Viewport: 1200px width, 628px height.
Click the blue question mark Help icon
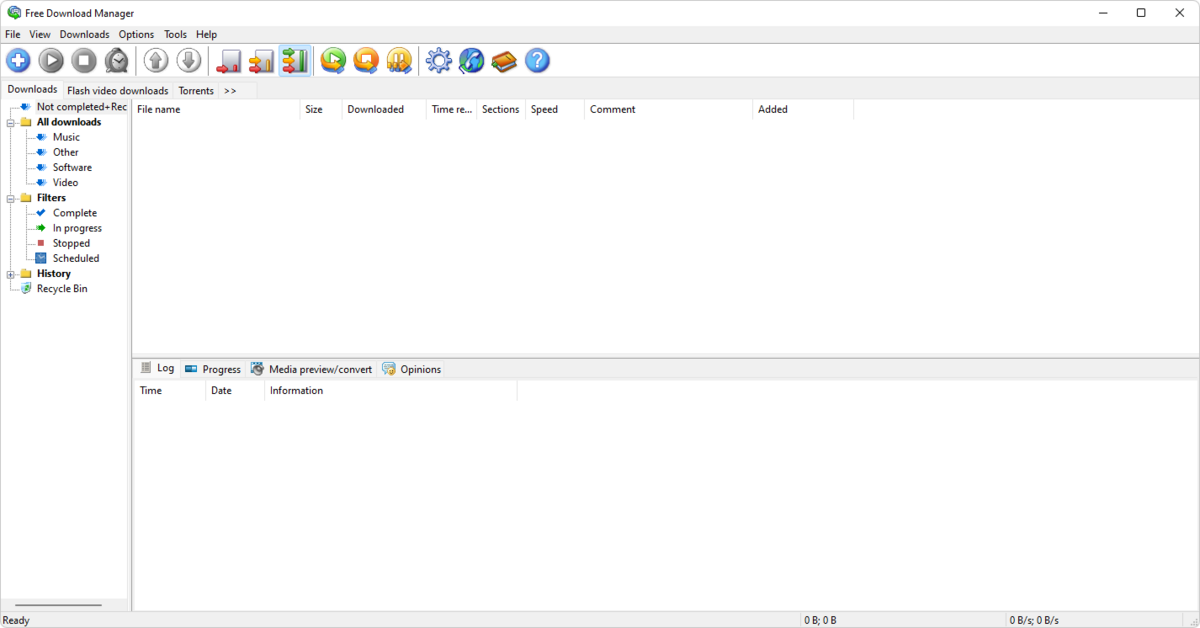coord(537,61)
